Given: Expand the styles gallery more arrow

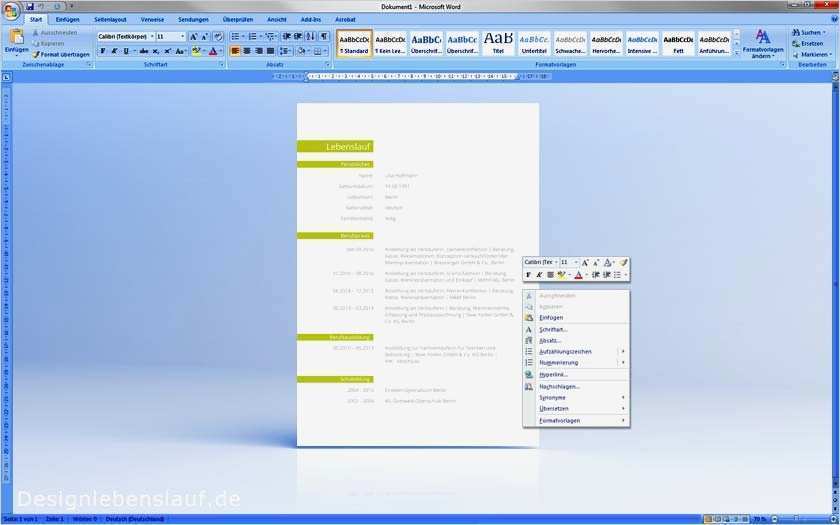Looking at the screenshot, I should (x=737, y=52).
